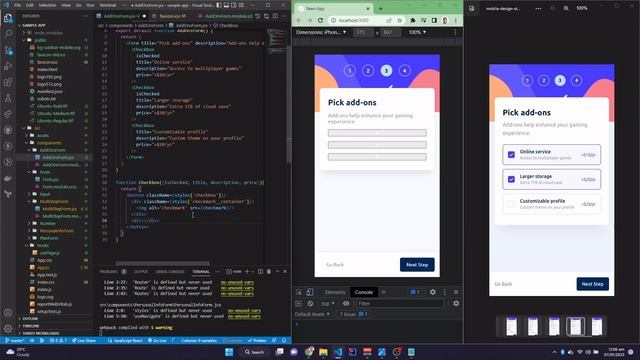Open the Run and Debug view
The width and height of the screenshot is (640, 360).
[x=8, y=66]
